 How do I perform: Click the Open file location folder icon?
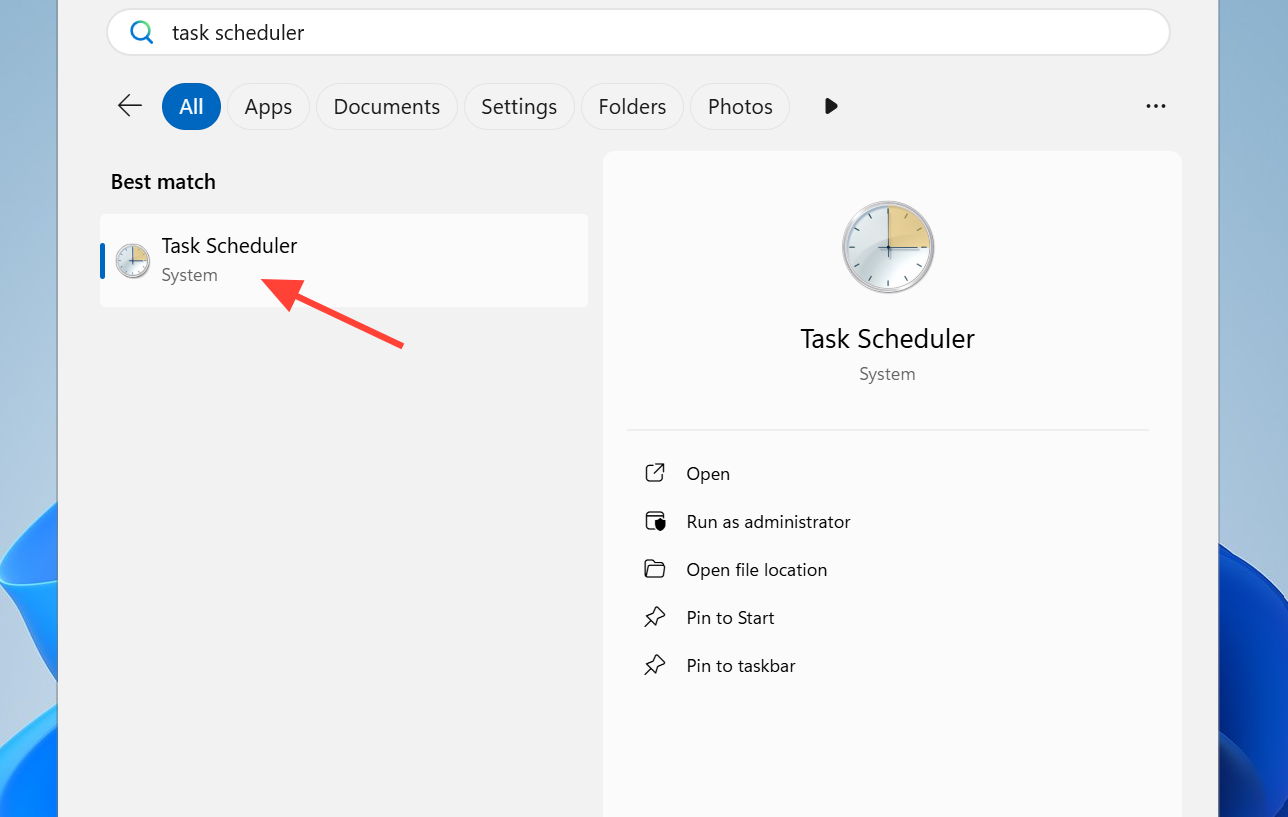pyautogui.click(x=655, y=569)
